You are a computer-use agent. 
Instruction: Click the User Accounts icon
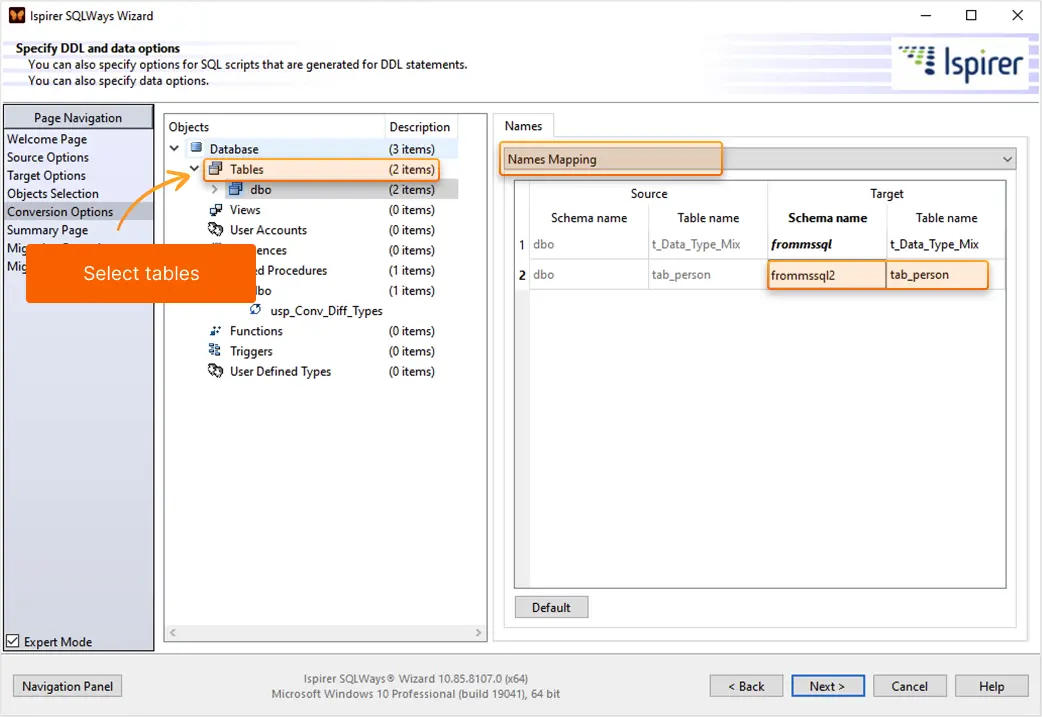(215, 229)
